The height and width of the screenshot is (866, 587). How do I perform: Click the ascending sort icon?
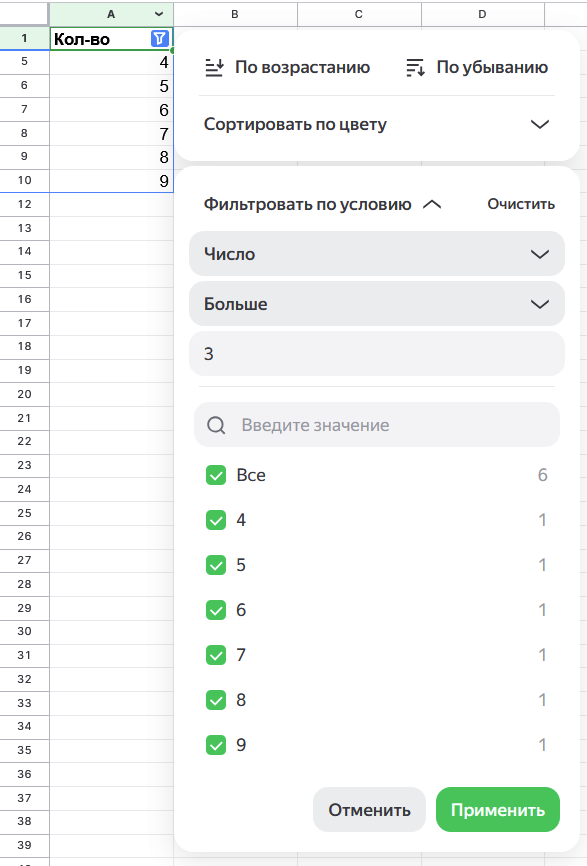coord(214,67)
